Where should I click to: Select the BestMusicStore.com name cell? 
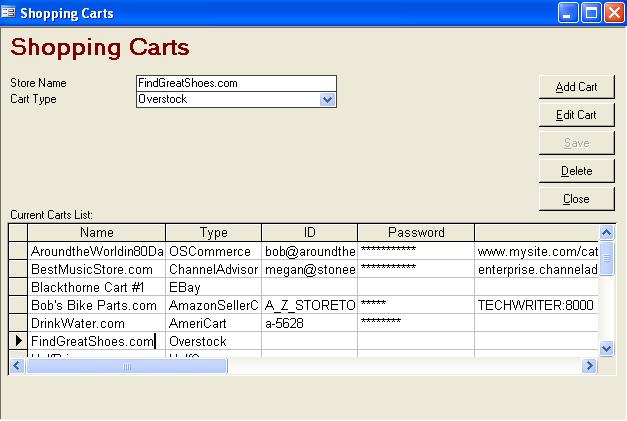coord(96,269)
